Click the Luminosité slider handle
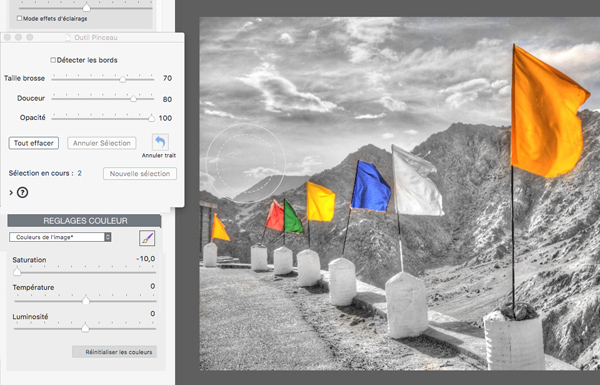This screenshot has width=600, height=385. tap(85, 328)
